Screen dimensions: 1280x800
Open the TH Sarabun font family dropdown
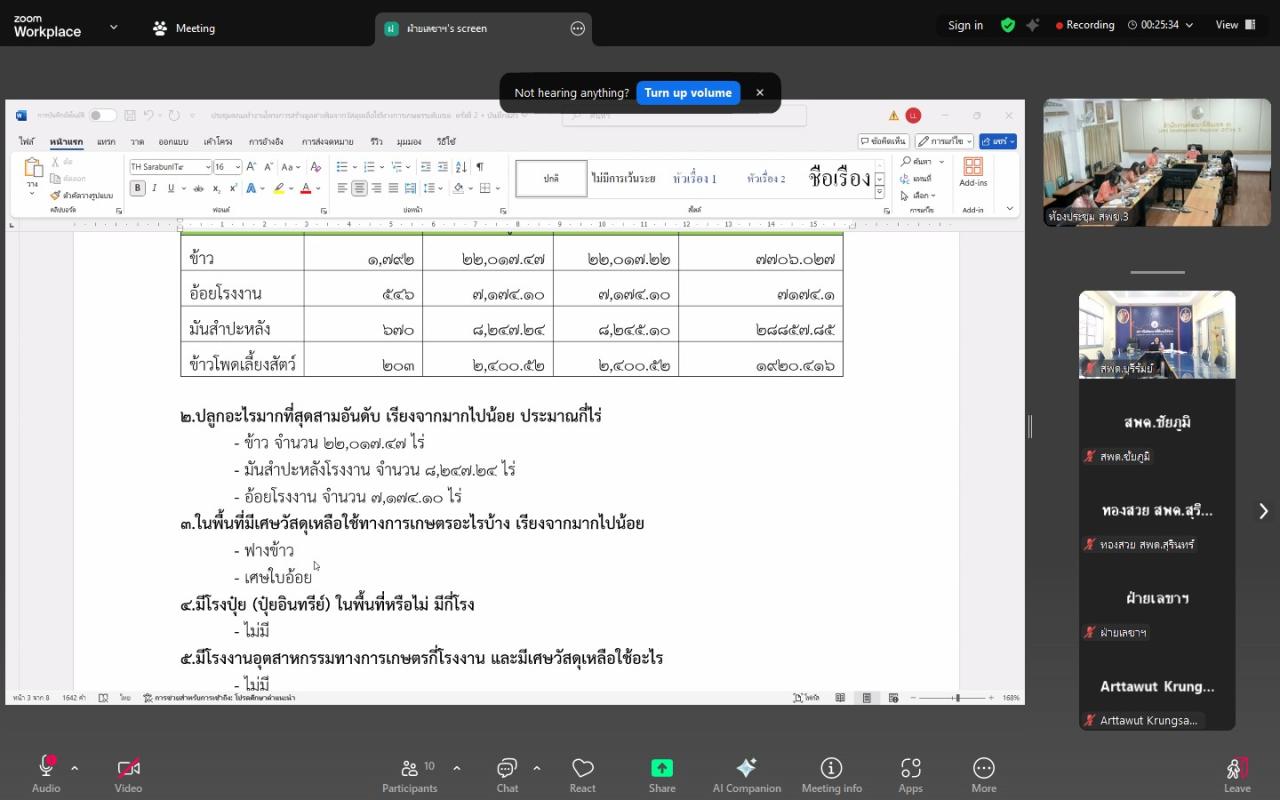[x=208, y=167]
